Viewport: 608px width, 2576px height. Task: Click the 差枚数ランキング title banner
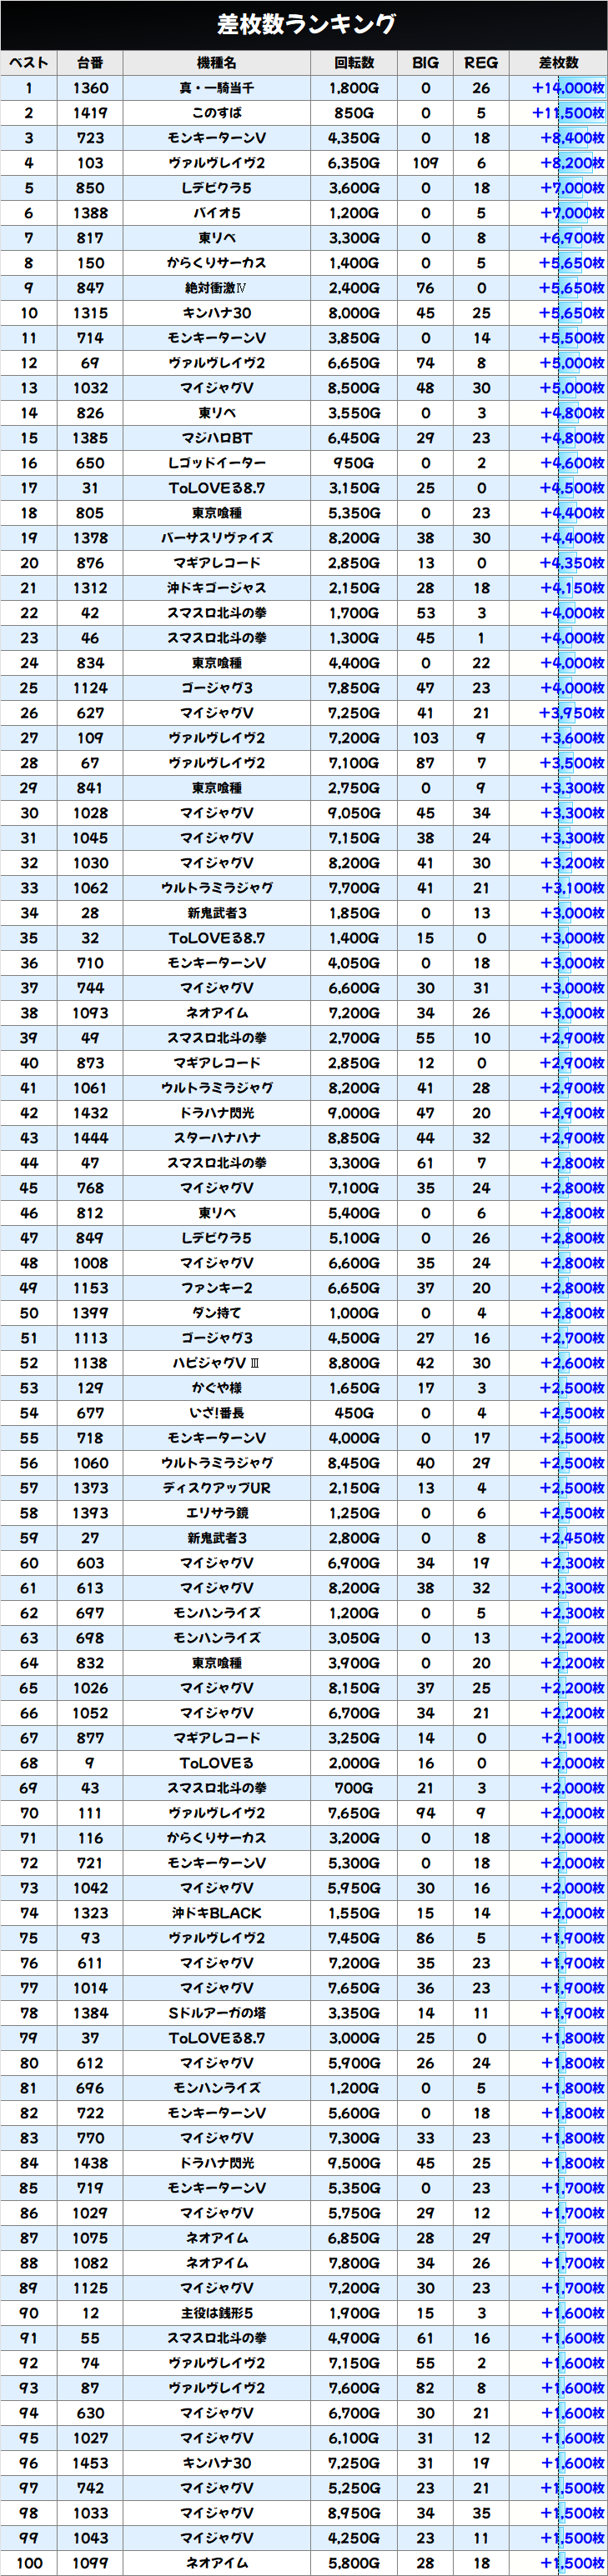pos(304,24)
